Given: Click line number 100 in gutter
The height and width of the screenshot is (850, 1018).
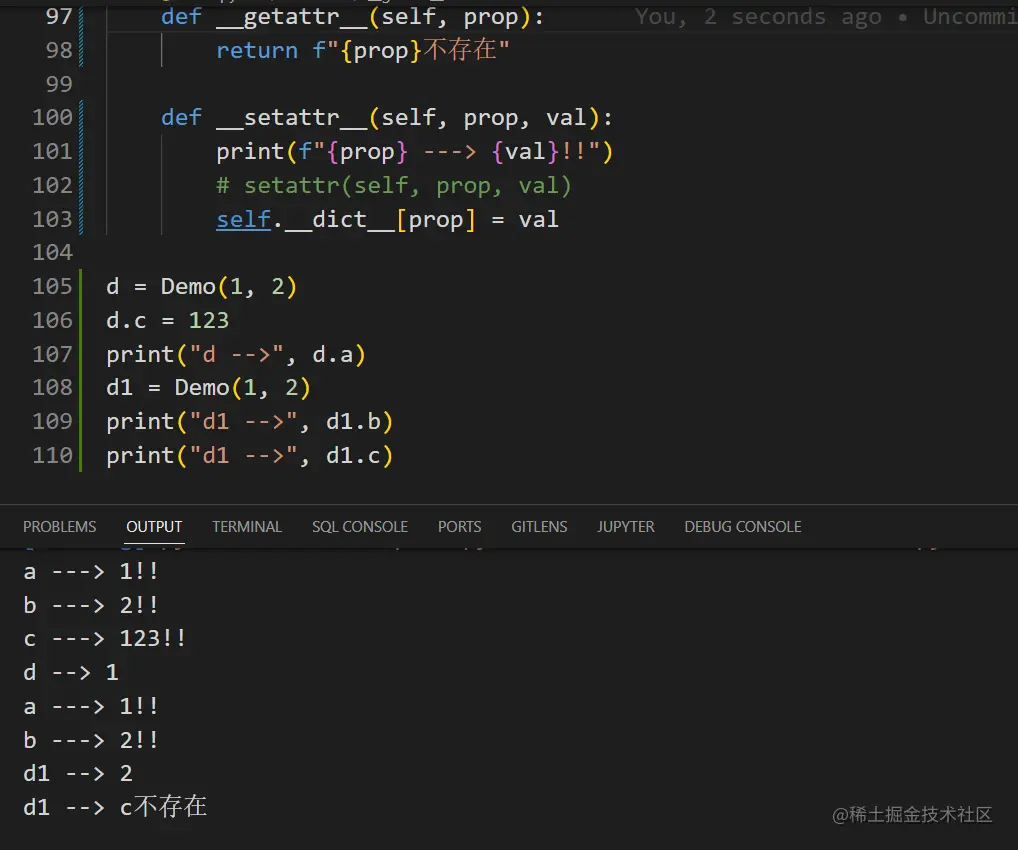Looking at the screenshot, I should coord(53,118).
